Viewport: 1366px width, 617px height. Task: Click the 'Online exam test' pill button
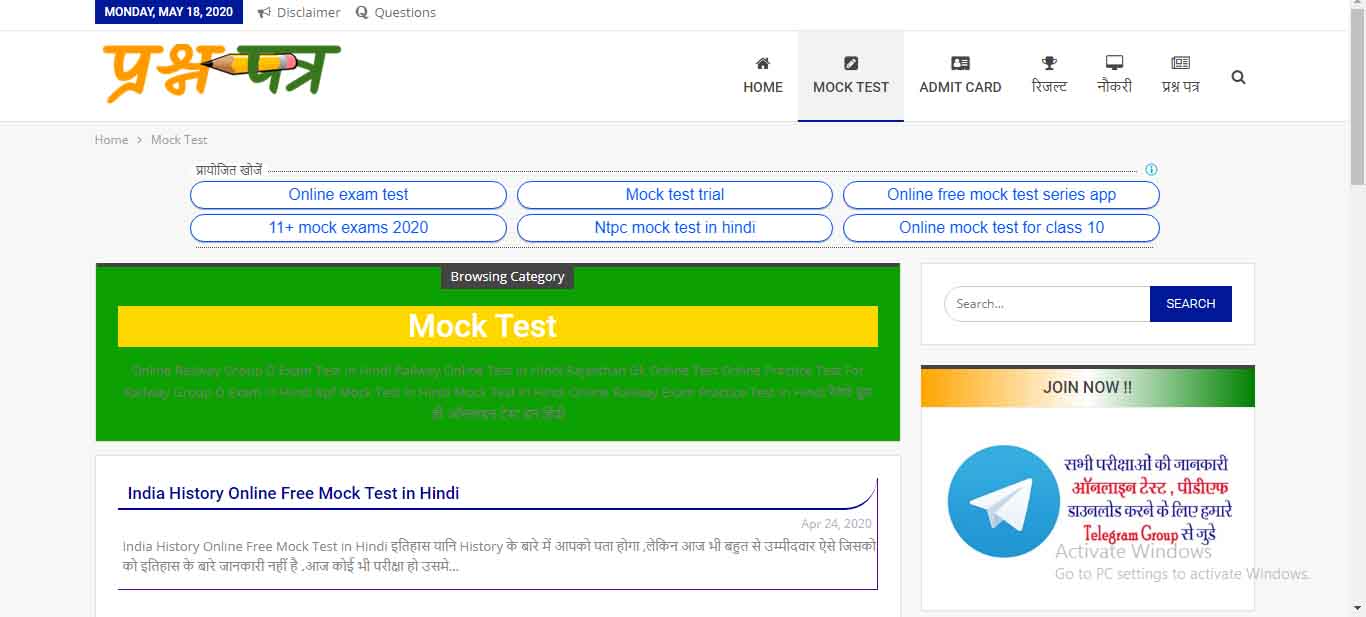347,194
